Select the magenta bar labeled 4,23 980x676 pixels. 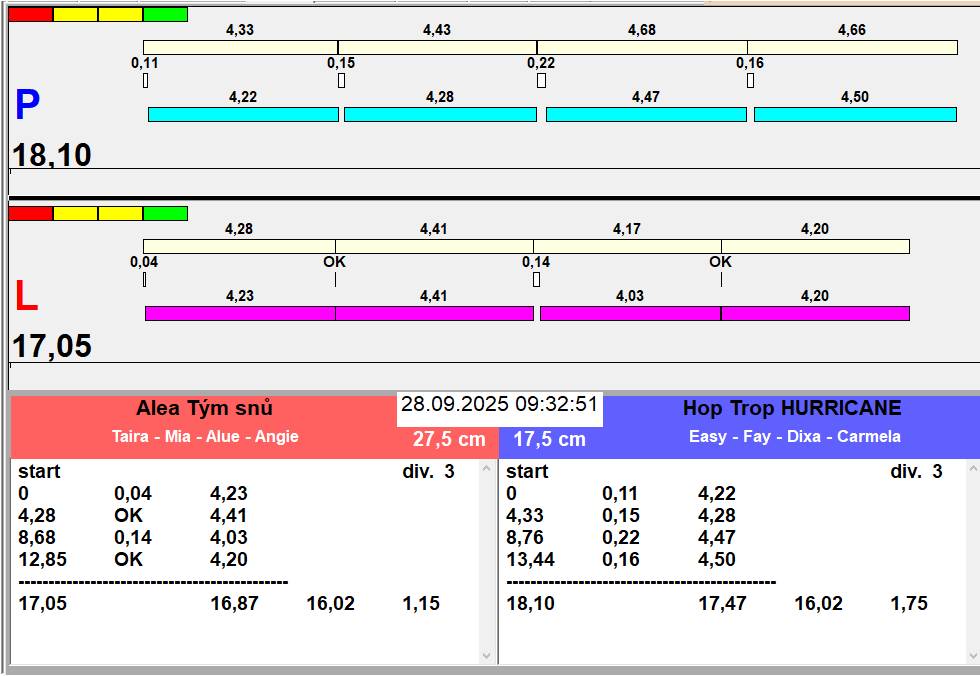(240, 314)
